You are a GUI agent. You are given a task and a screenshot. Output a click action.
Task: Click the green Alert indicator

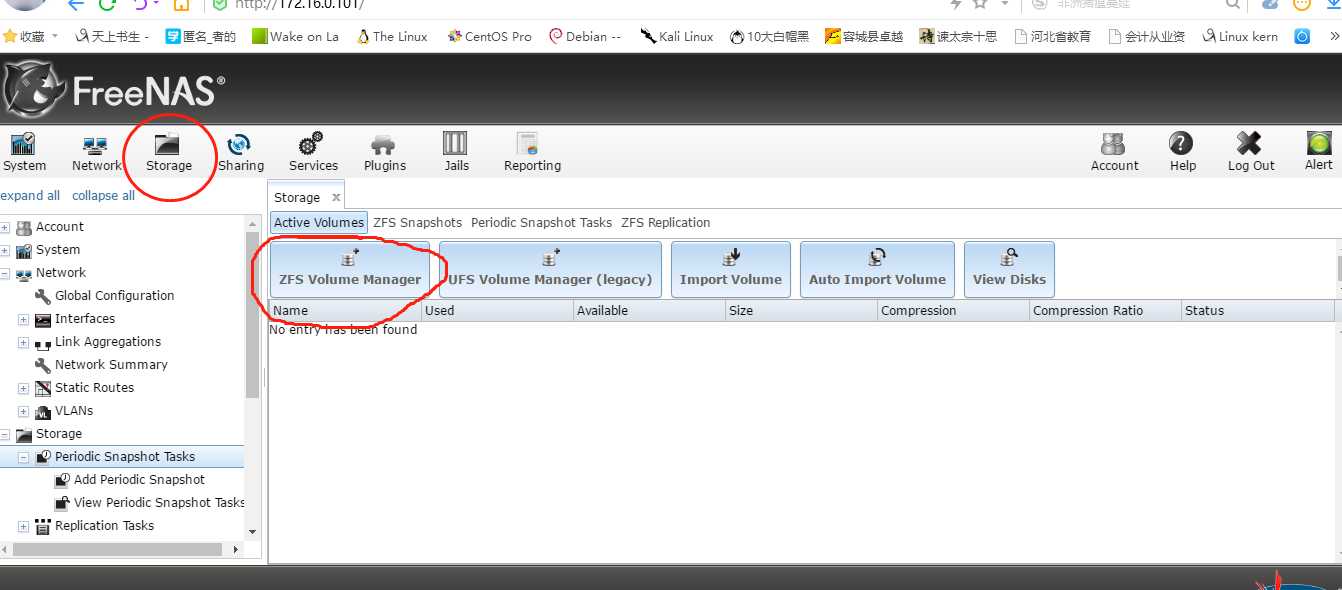point(1318,151)
